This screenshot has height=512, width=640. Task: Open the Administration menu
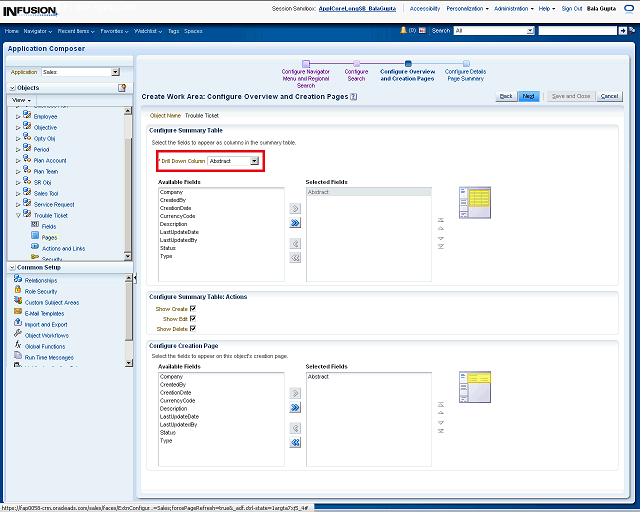[x=513, y=8]
